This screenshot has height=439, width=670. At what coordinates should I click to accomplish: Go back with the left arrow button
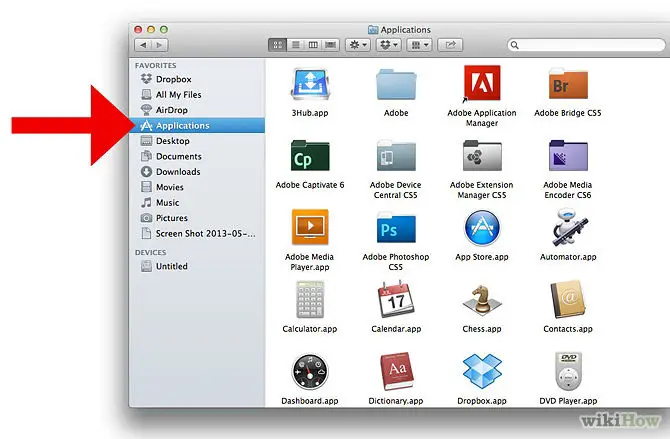(143, 45)
